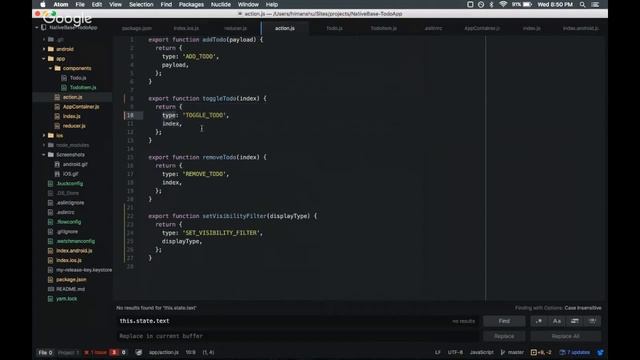Expand the android folder

click(44, 49)
